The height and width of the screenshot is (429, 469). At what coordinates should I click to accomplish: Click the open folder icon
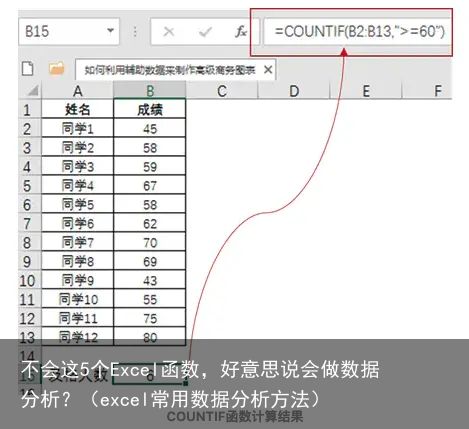coord(56,68)
